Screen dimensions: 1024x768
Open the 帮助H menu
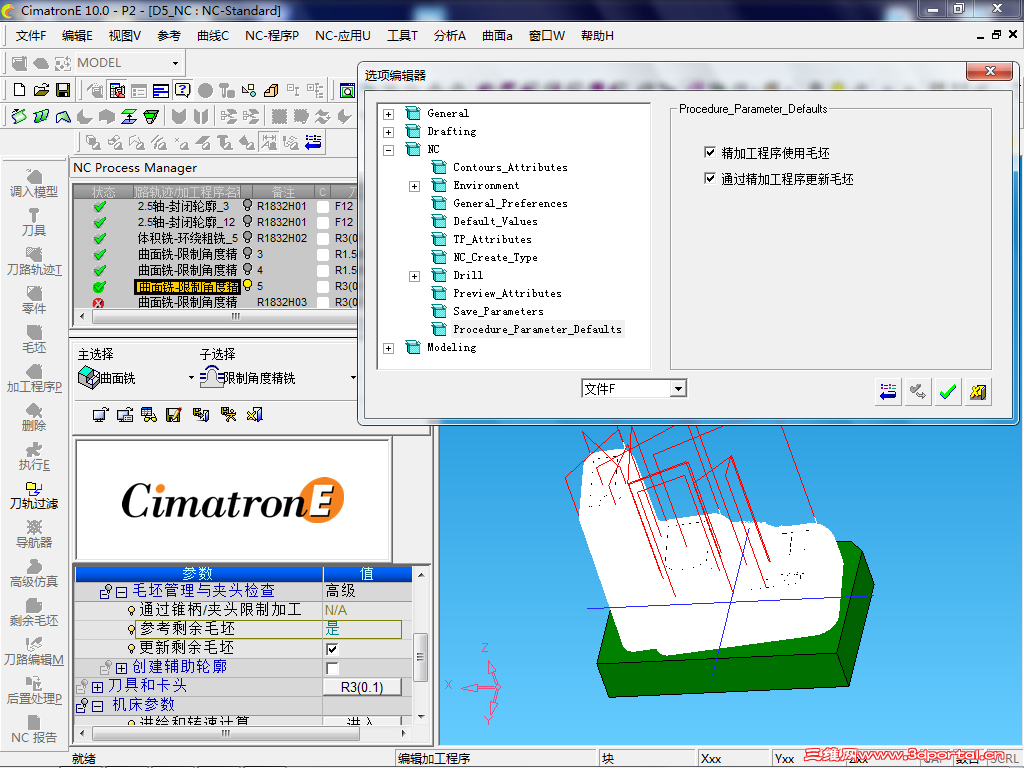coord(598,36)
